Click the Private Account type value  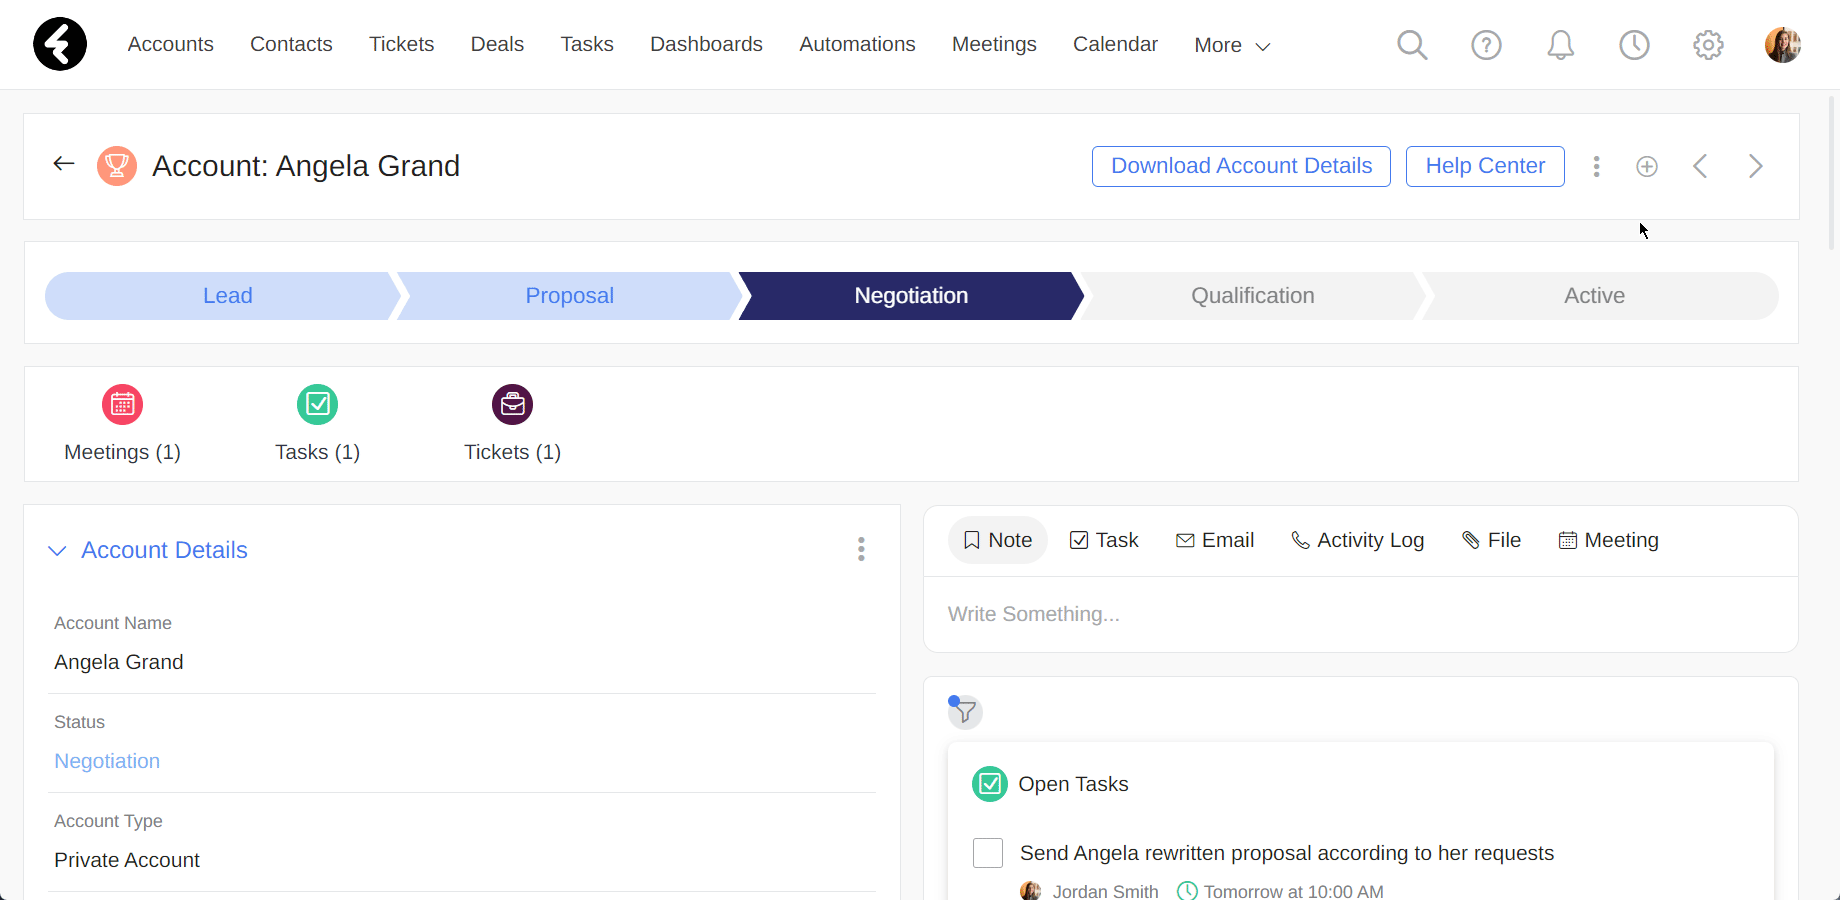pyautogui.click(x=127, y=860)
